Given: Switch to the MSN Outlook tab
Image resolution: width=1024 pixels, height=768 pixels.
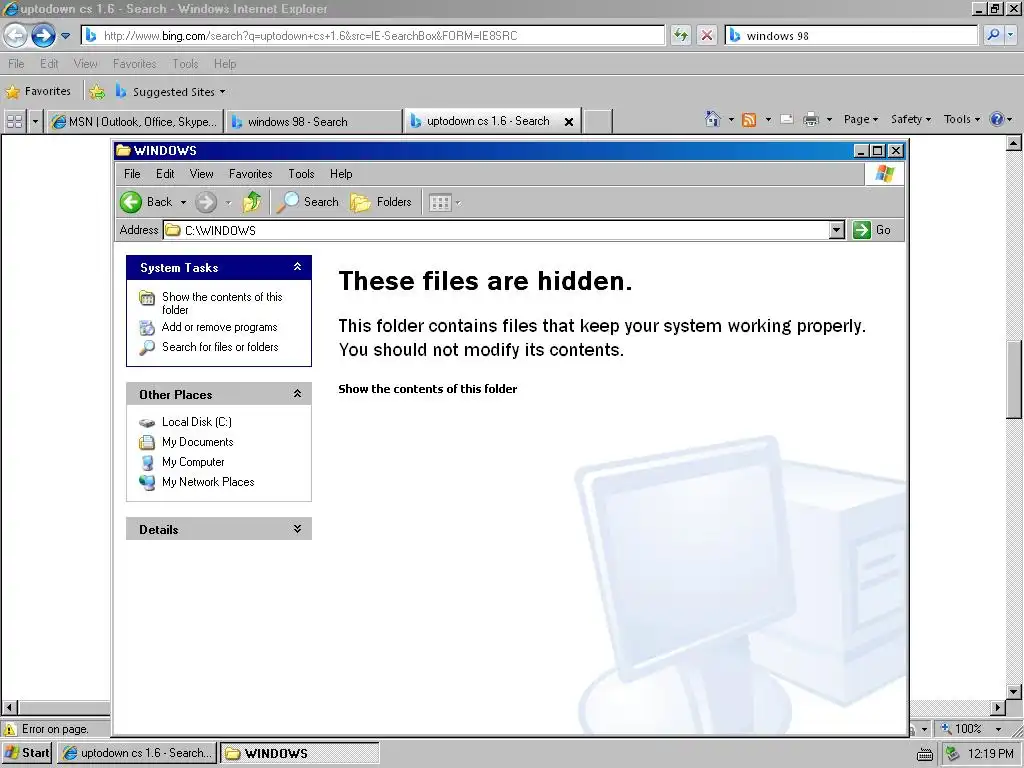Looking at the screenshot, I should point(135,121).
